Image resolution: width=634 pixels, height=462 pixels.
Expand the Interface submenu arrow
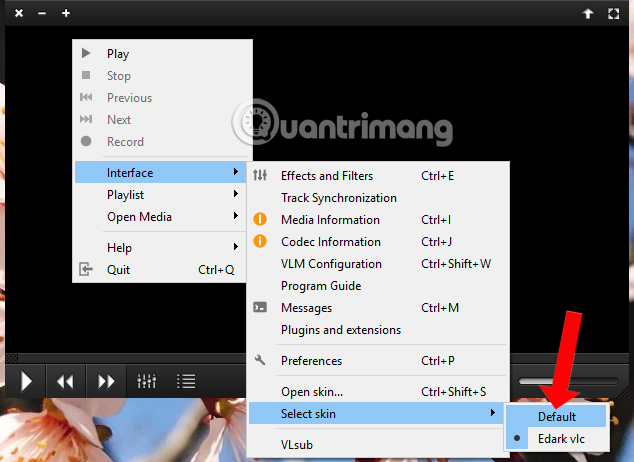(235, 172)
